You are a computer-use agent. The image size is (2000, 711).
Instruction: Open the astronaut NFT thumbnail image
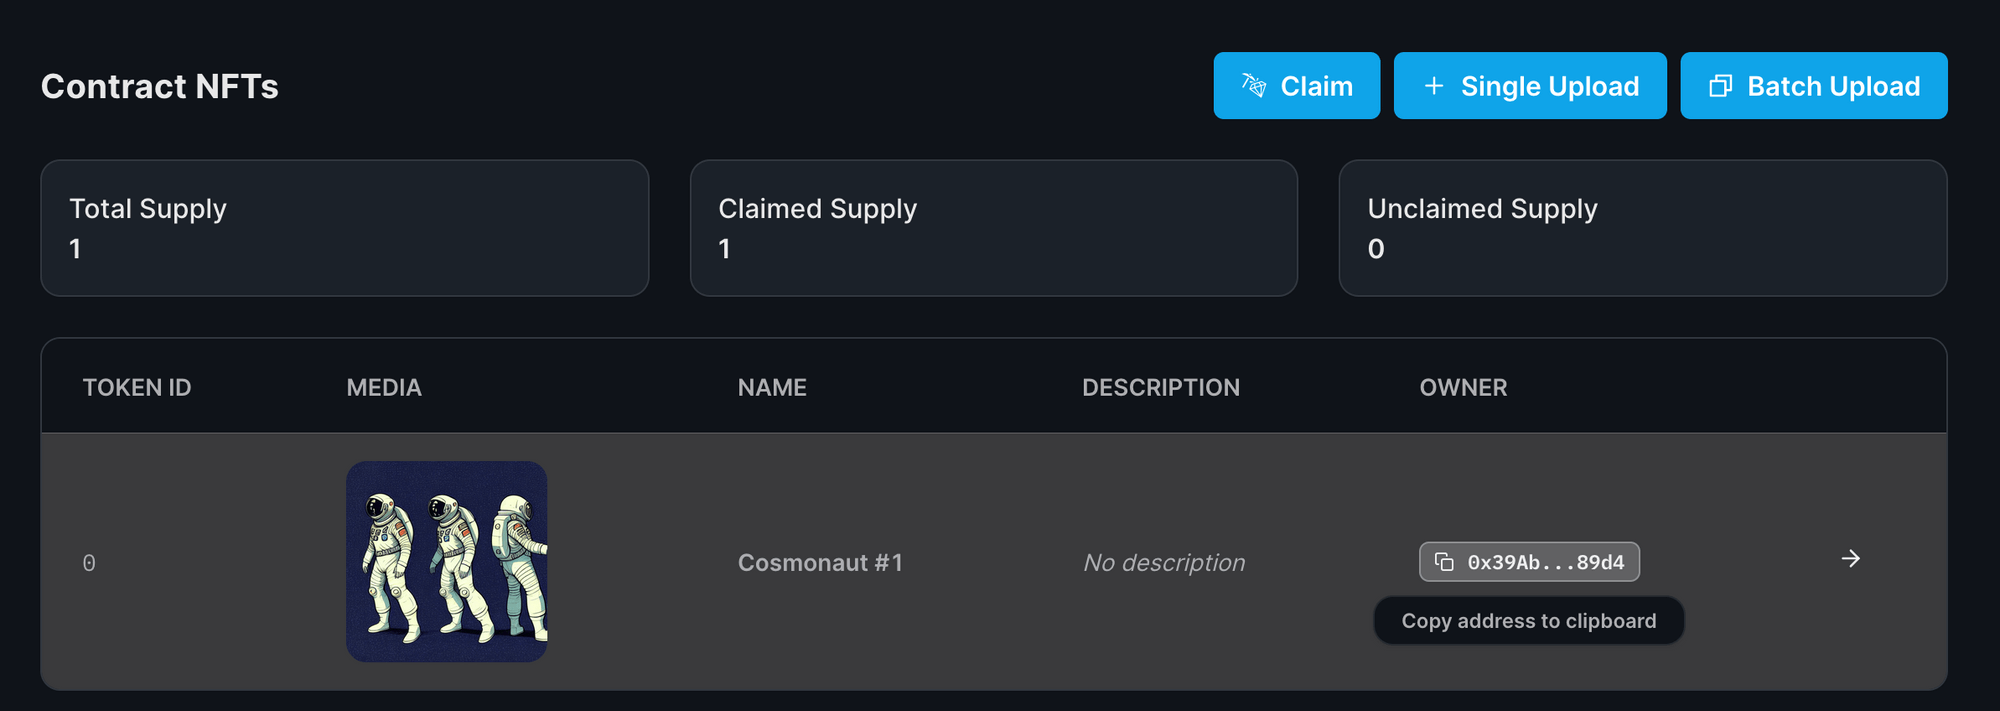click(x=447, y=561)
